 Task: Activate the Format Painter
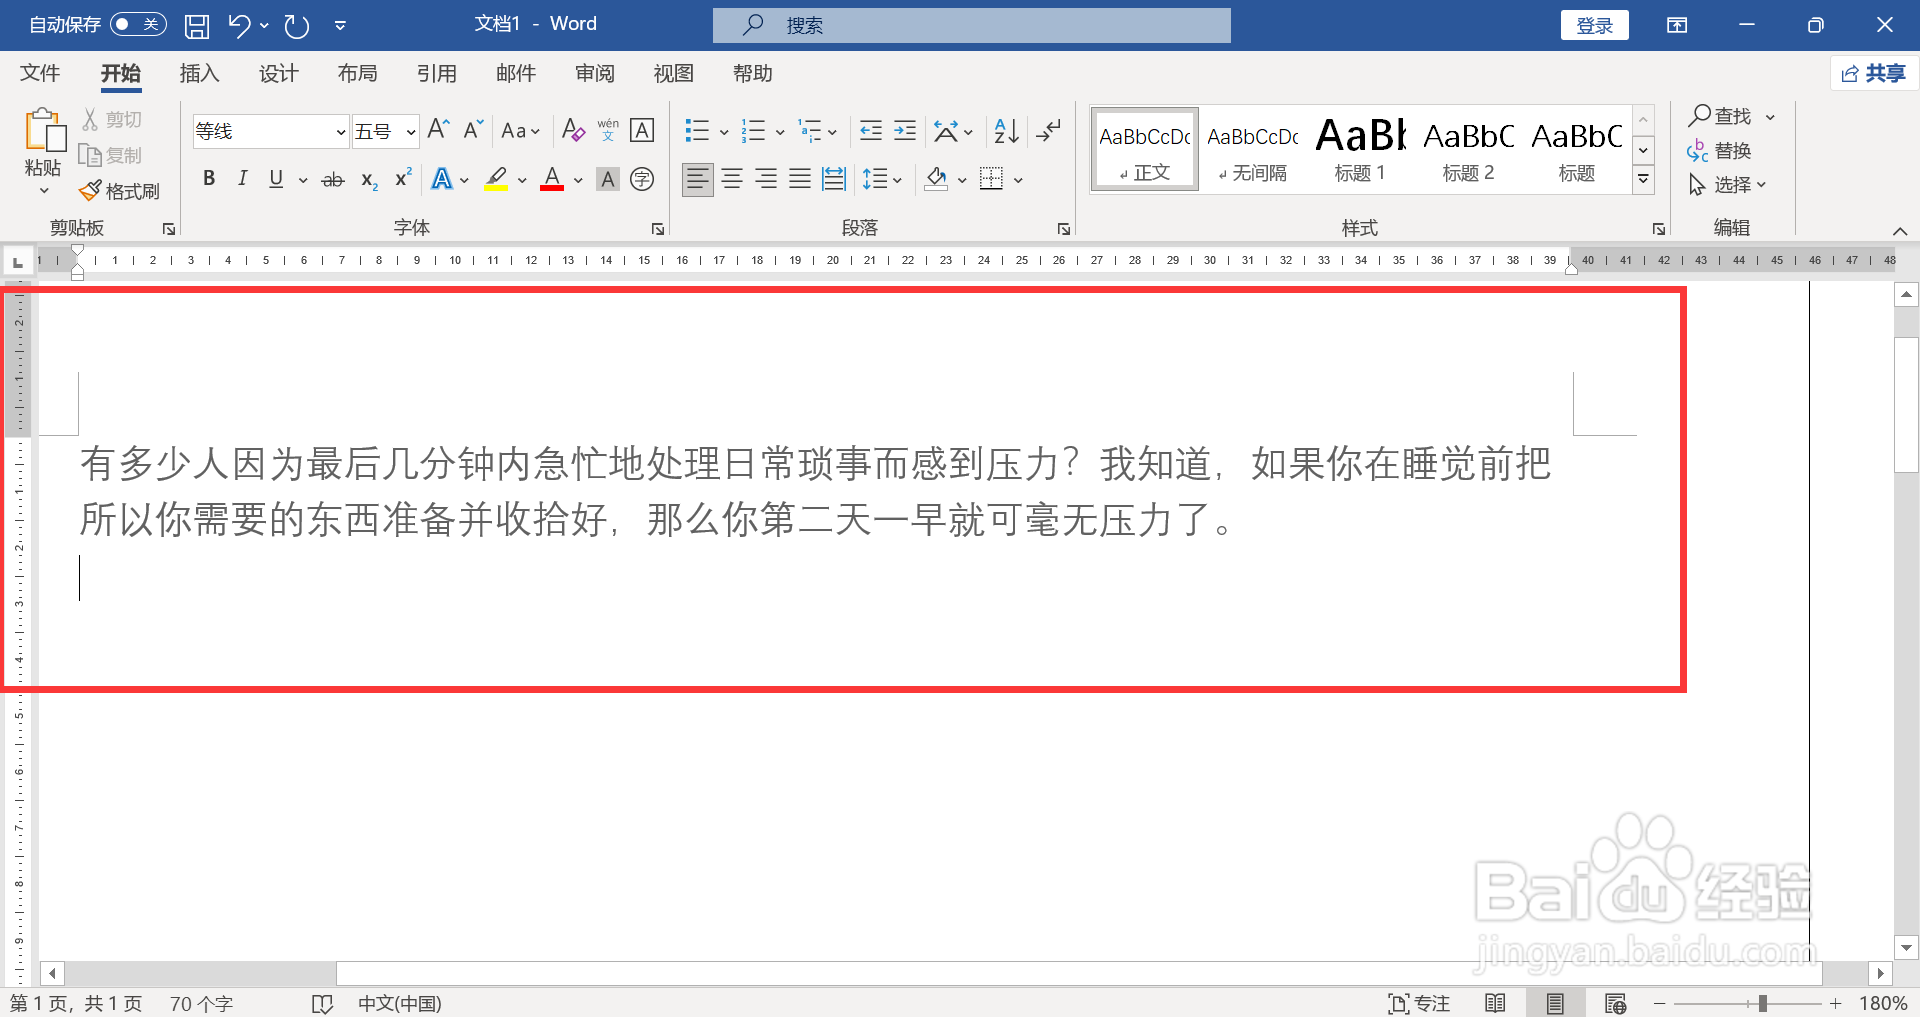click(x=120, y=191)
